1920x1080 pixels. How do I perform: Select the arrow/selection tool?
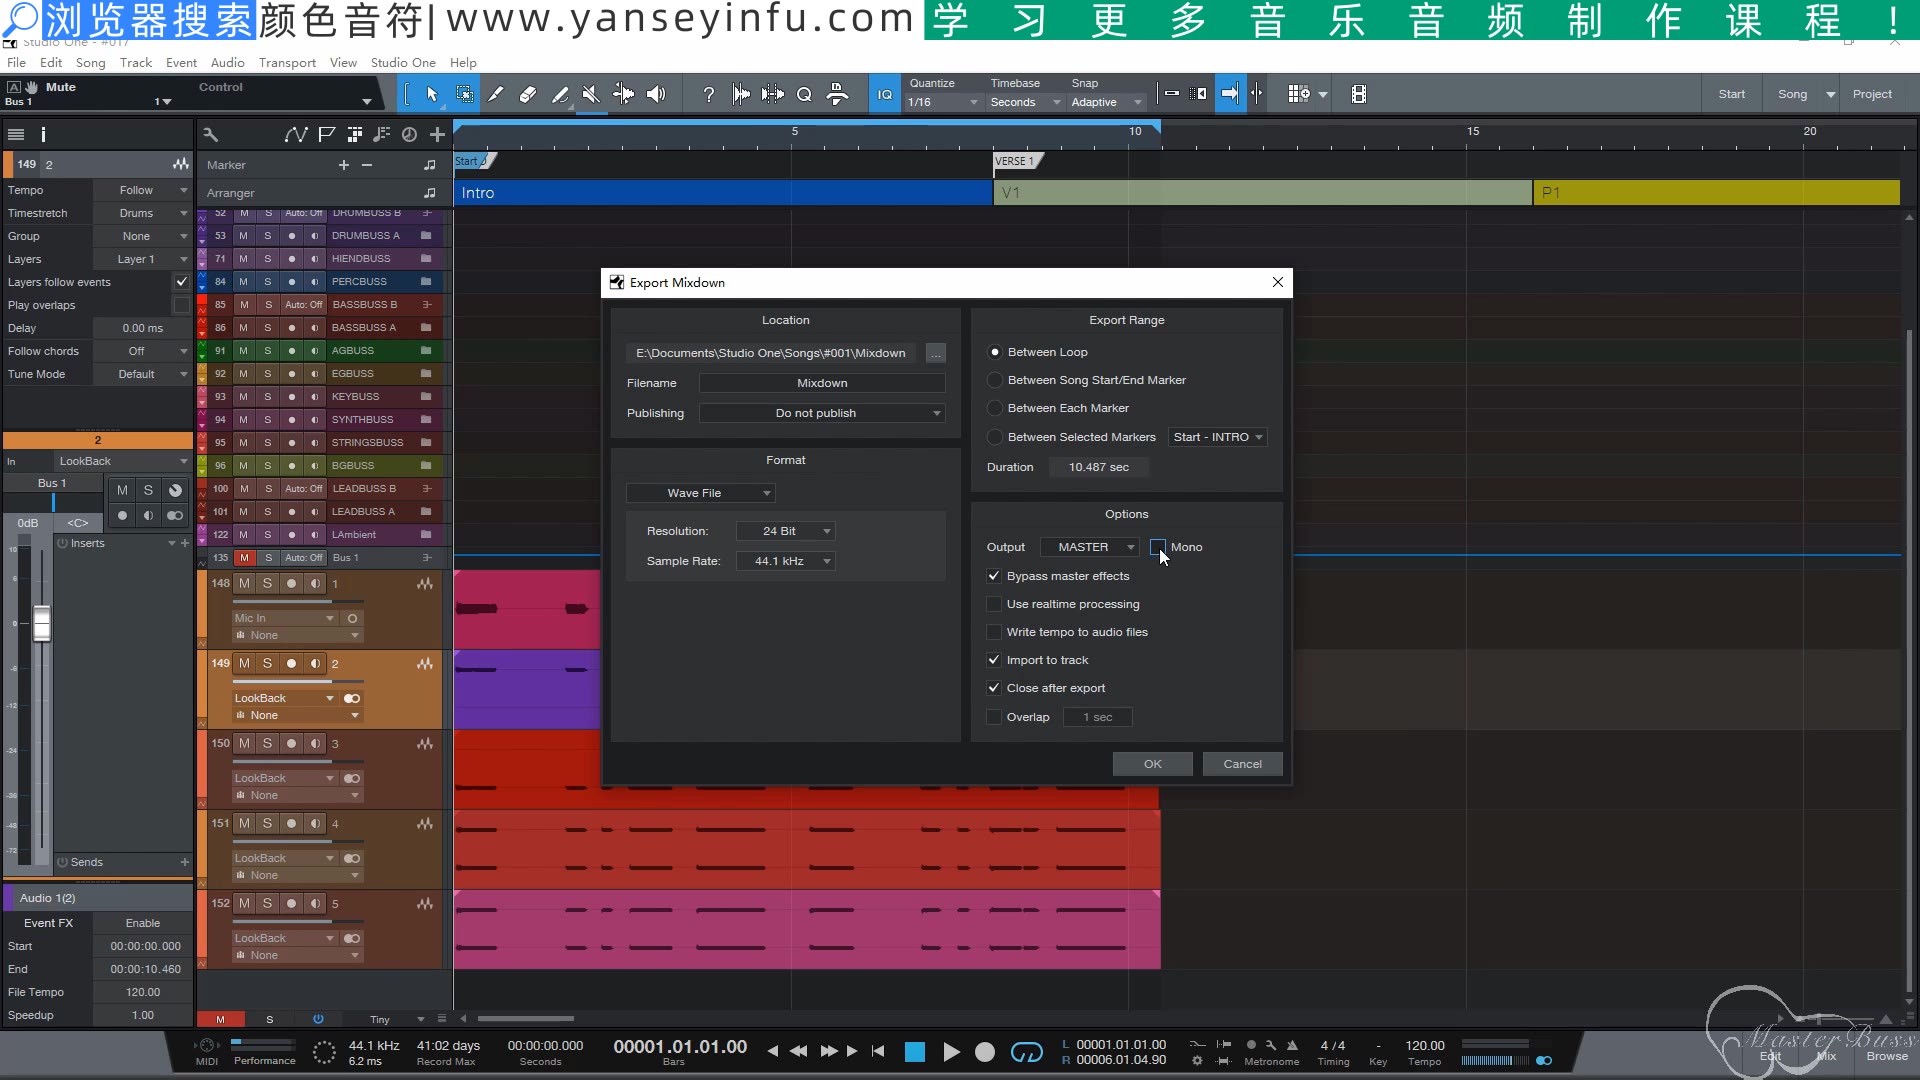(x=430, y=92)
